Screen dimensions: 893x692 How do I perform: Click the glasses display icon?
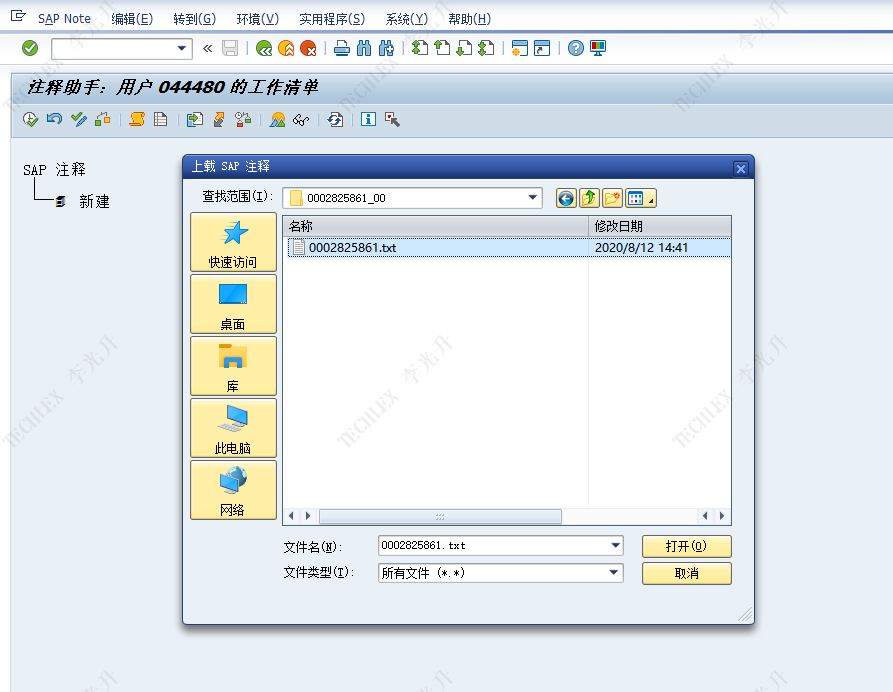[301, 120]
